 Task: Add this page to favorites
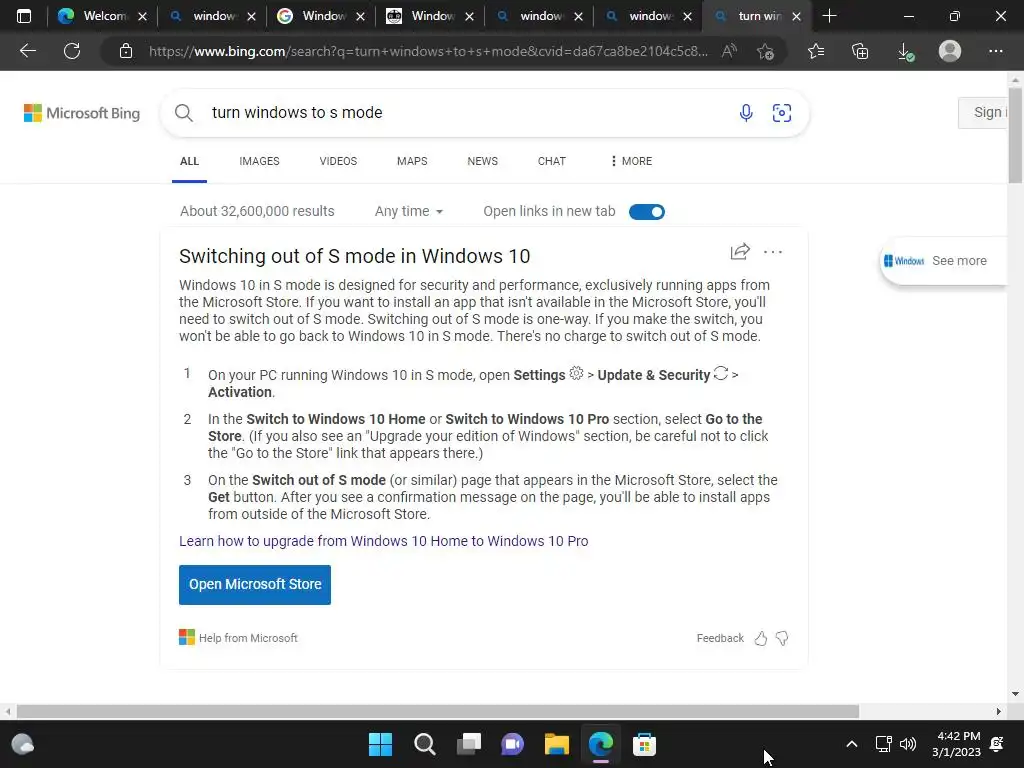click(x=765, y=51)
